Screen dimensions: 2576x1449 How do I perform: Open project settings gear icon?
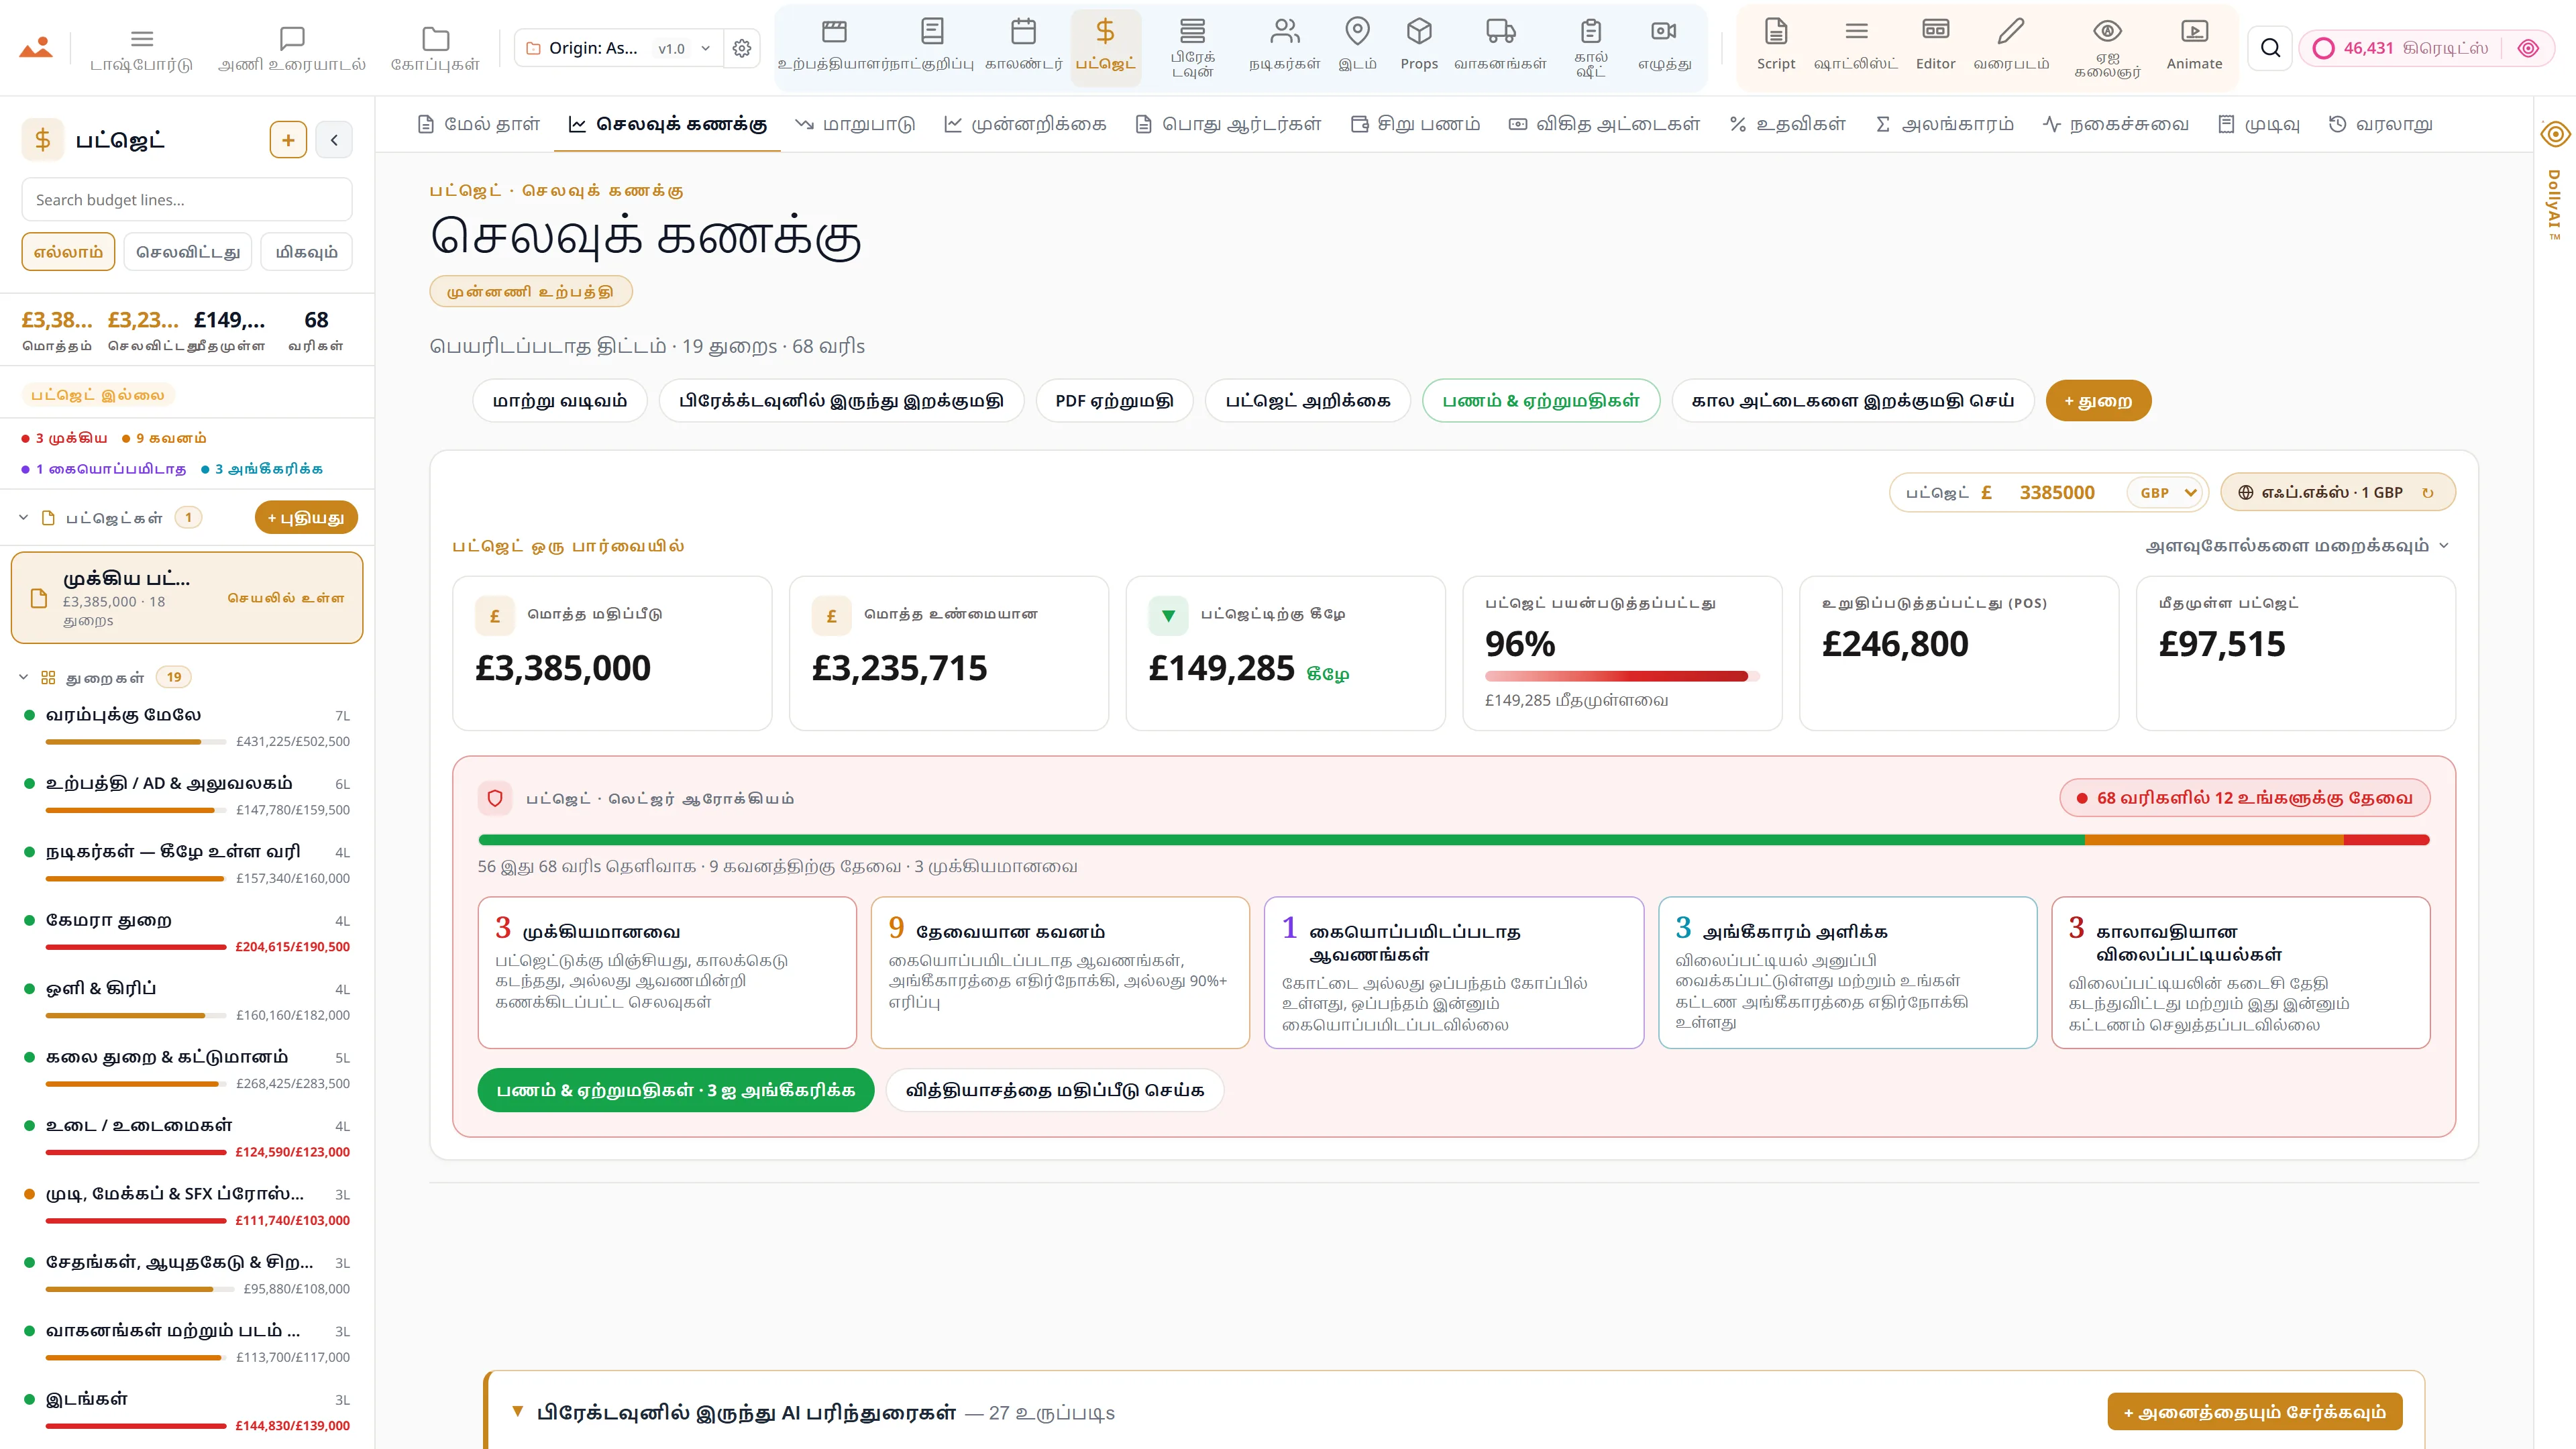[741, 48]
